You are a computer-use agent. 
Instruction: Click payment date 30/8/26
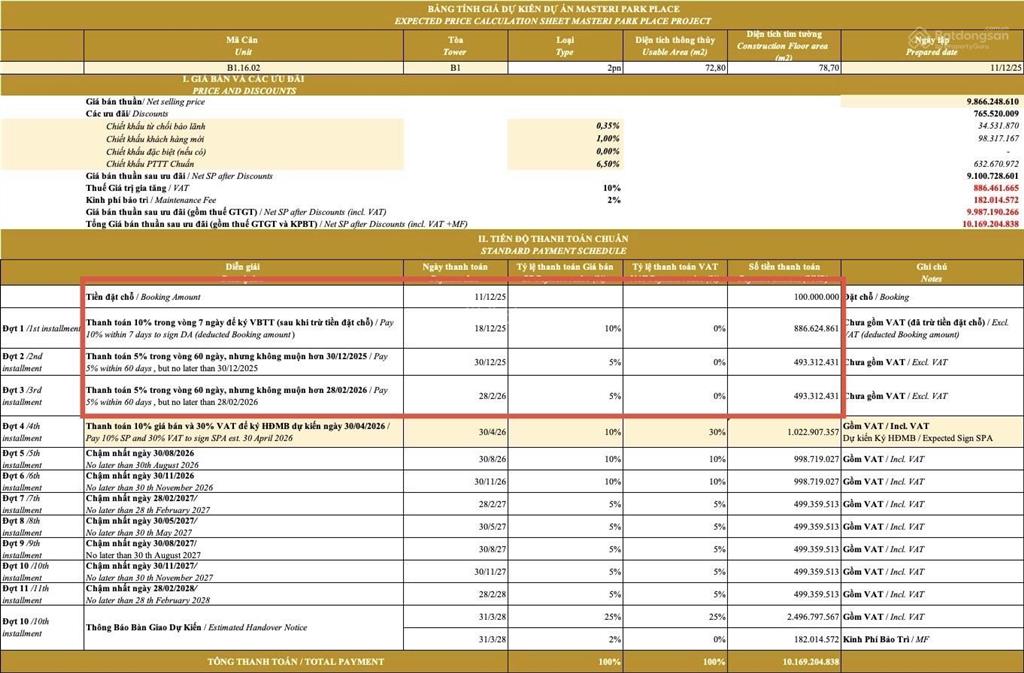(492, 459)
